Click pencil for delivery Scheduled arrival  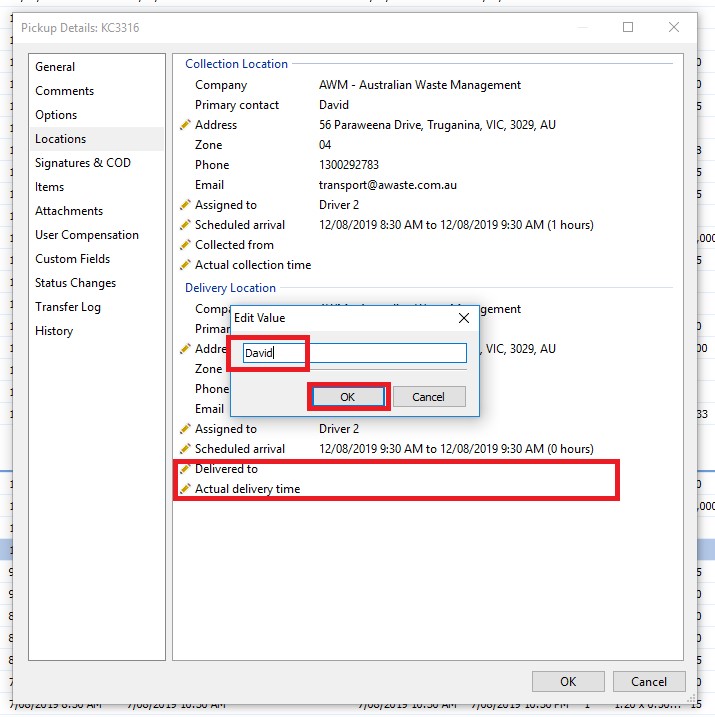185,449
